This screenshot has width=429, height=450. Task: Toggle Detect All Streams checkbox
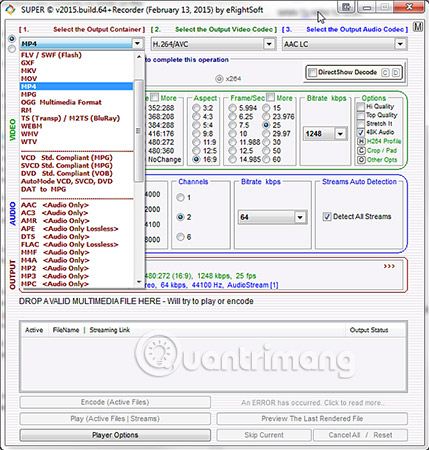click(327, 217)
